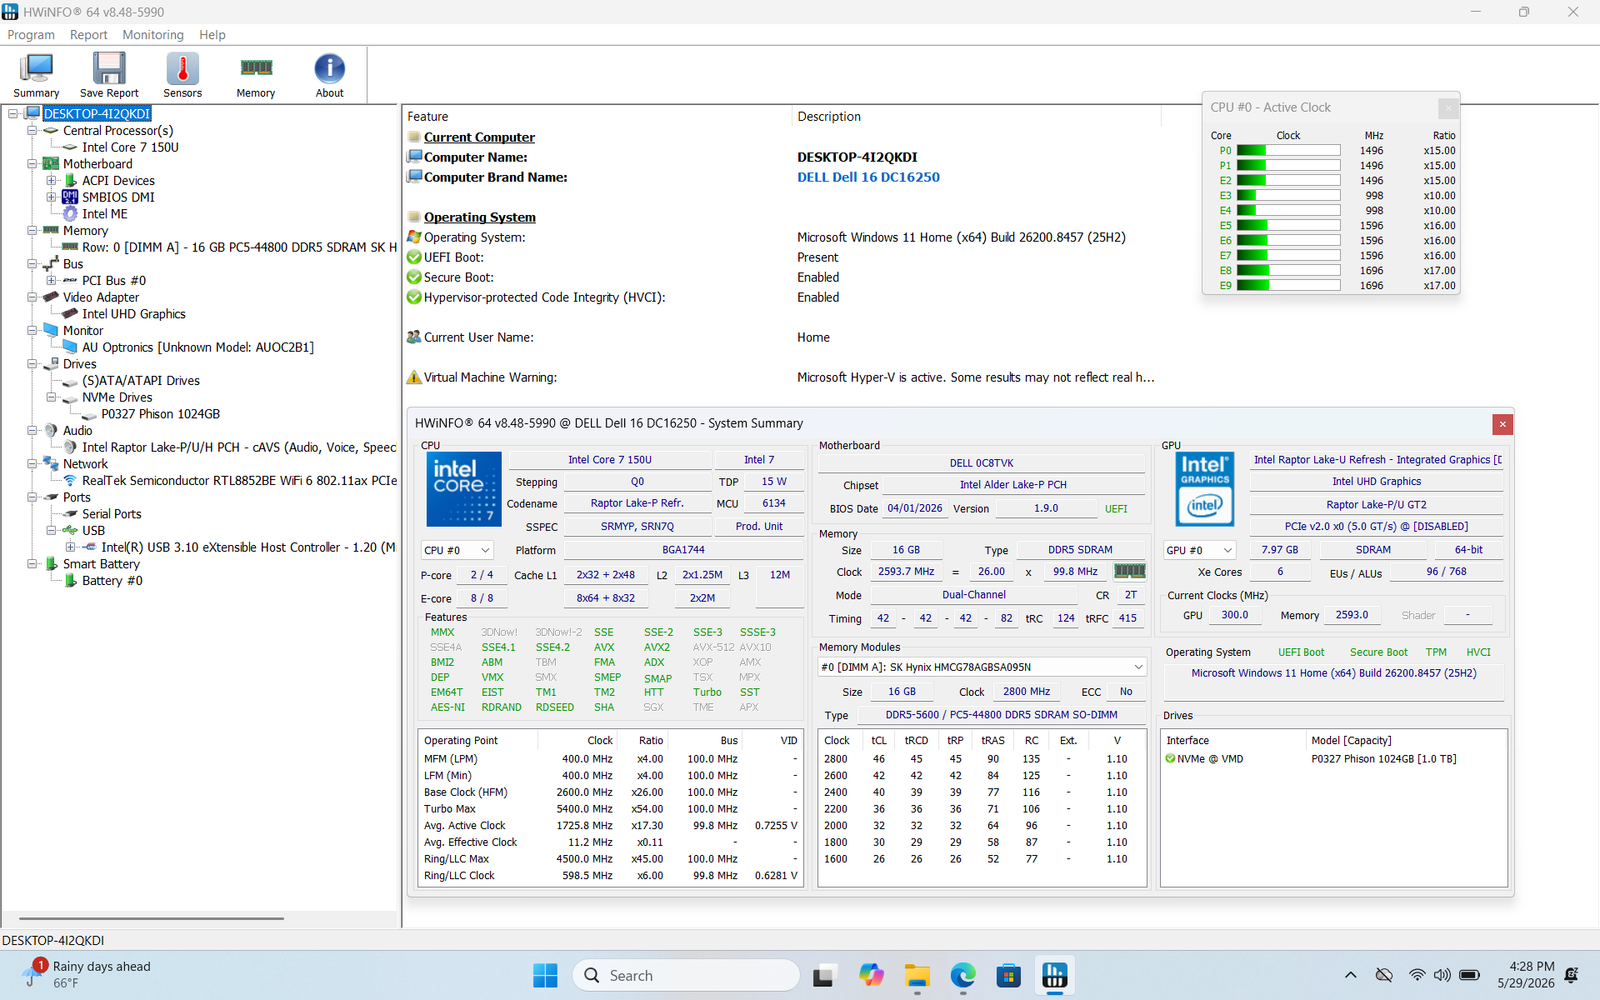This screenshot has height=1000, width=1600.
Task: Expand the ACPI Devices node
Action: pos(51,181)
